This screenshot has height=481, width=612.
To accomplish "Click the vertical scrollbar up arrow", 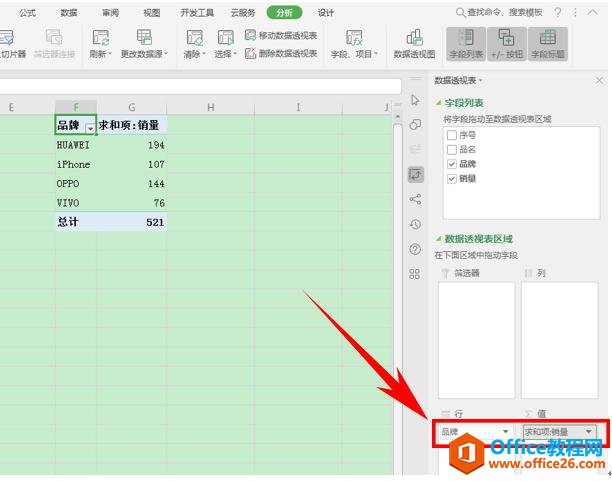I will coord(397,117).
